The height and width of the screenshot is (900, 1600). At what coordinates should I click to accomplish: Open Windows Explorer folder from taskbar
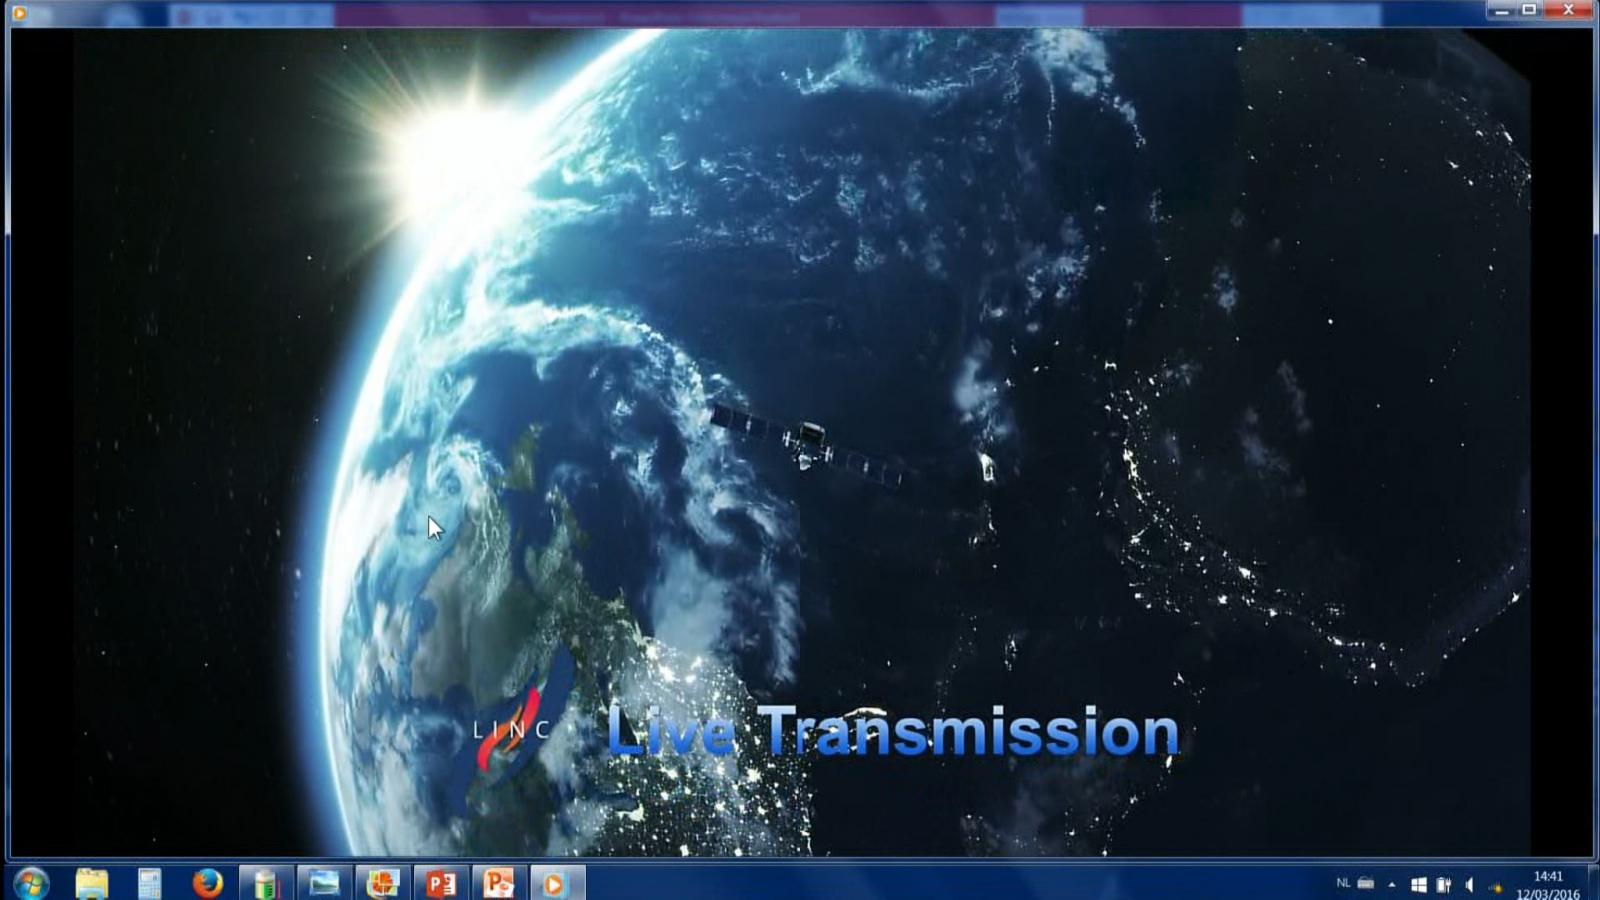(x=92, y=883)
